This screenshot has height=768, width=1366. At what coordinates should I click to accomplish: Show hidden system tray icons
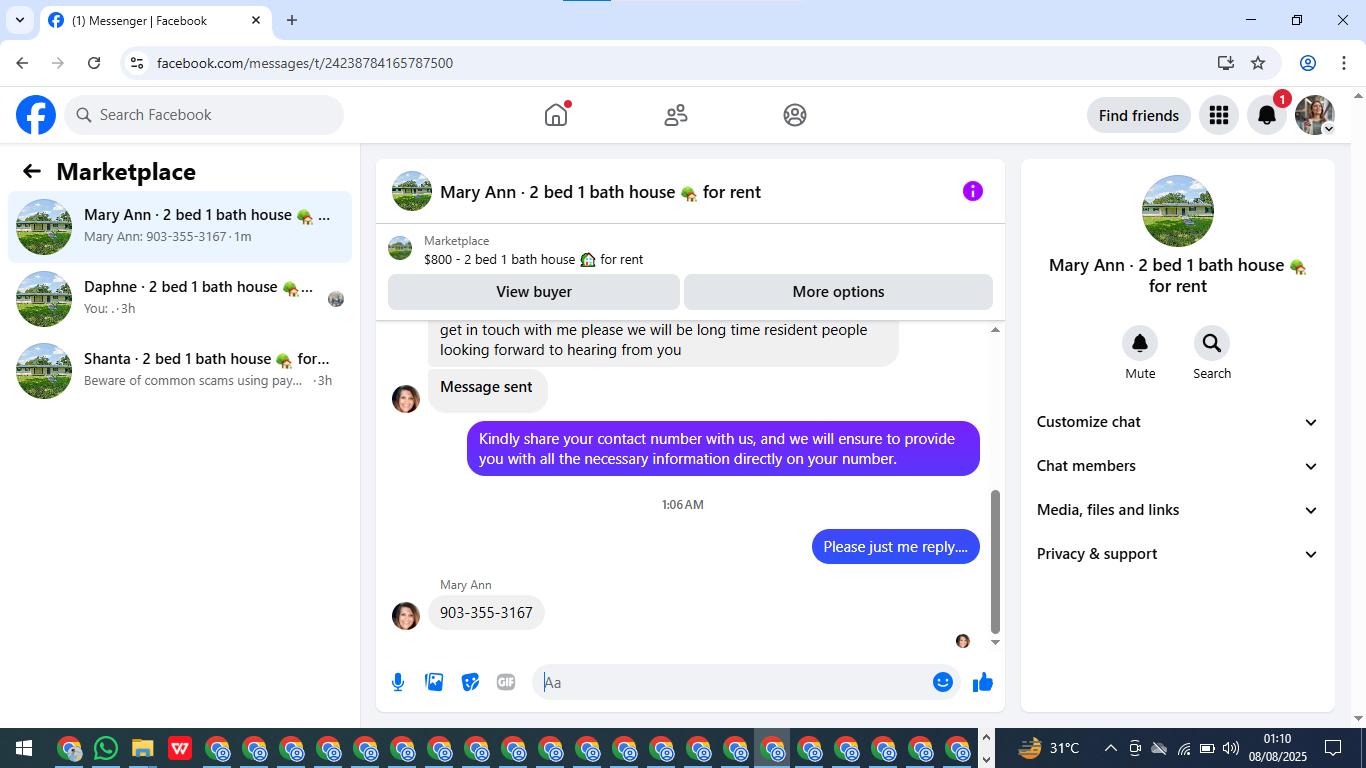click(x=1110, y=748)
